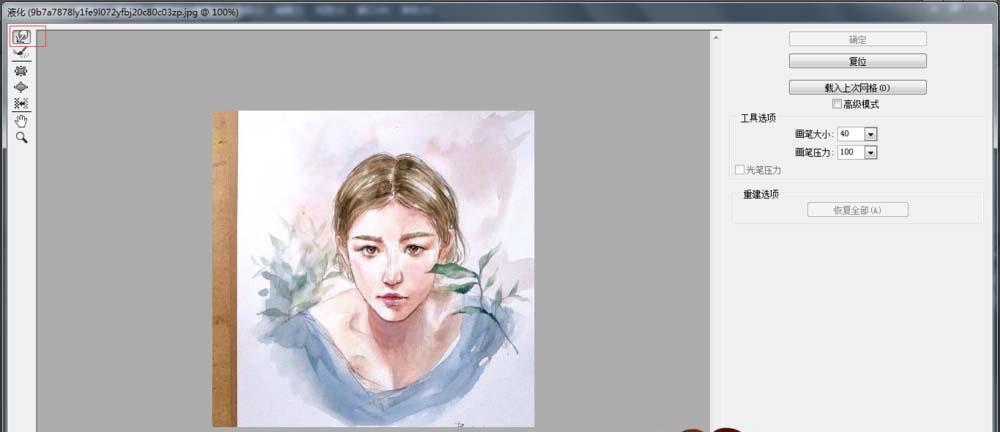Select the Forward Warp tool
The width and height of the screenshot is (1000, 432).
[21, 37]
